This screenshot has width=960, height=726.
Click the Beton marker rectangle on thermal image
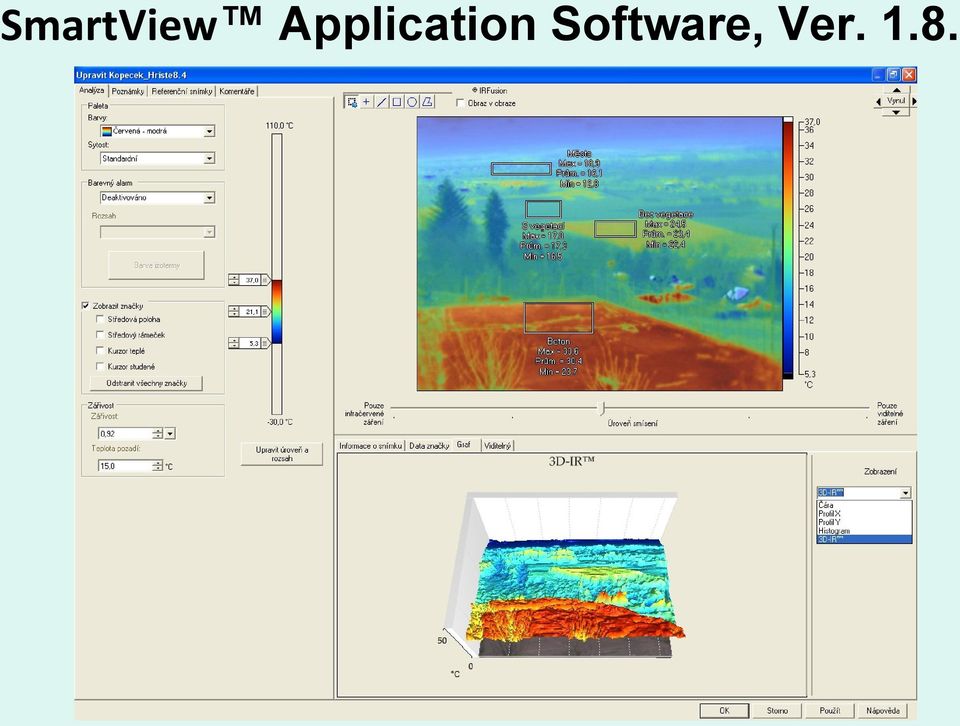pos(559,318)
